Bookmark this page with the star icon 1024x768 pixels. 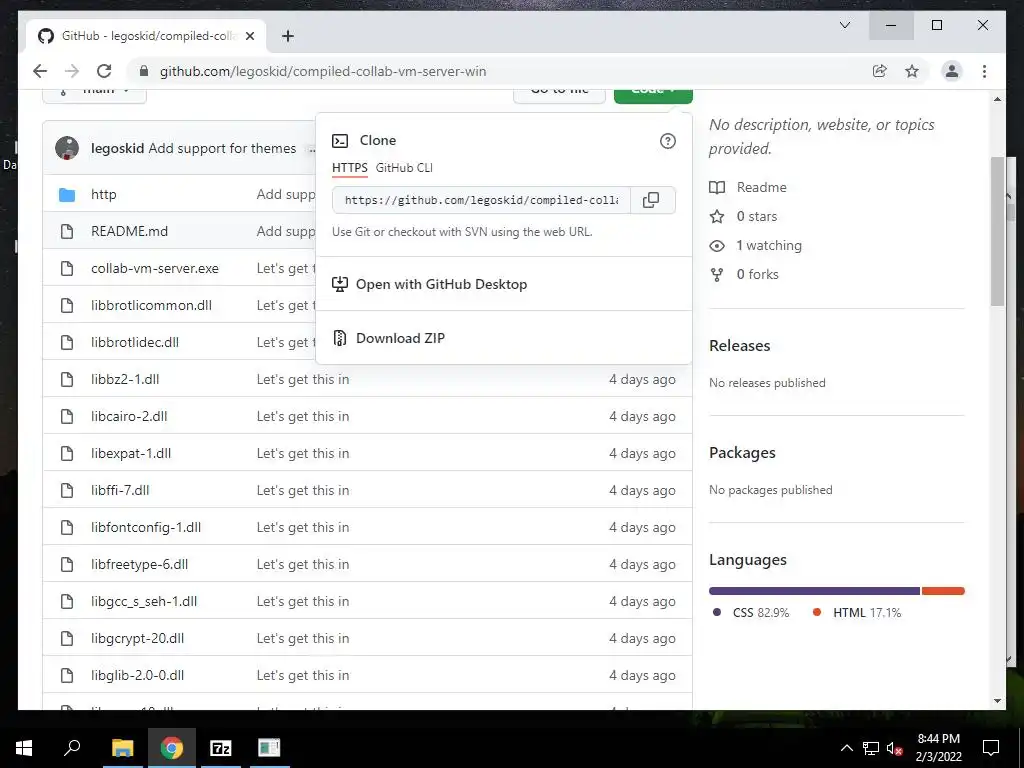pos(912,71)
